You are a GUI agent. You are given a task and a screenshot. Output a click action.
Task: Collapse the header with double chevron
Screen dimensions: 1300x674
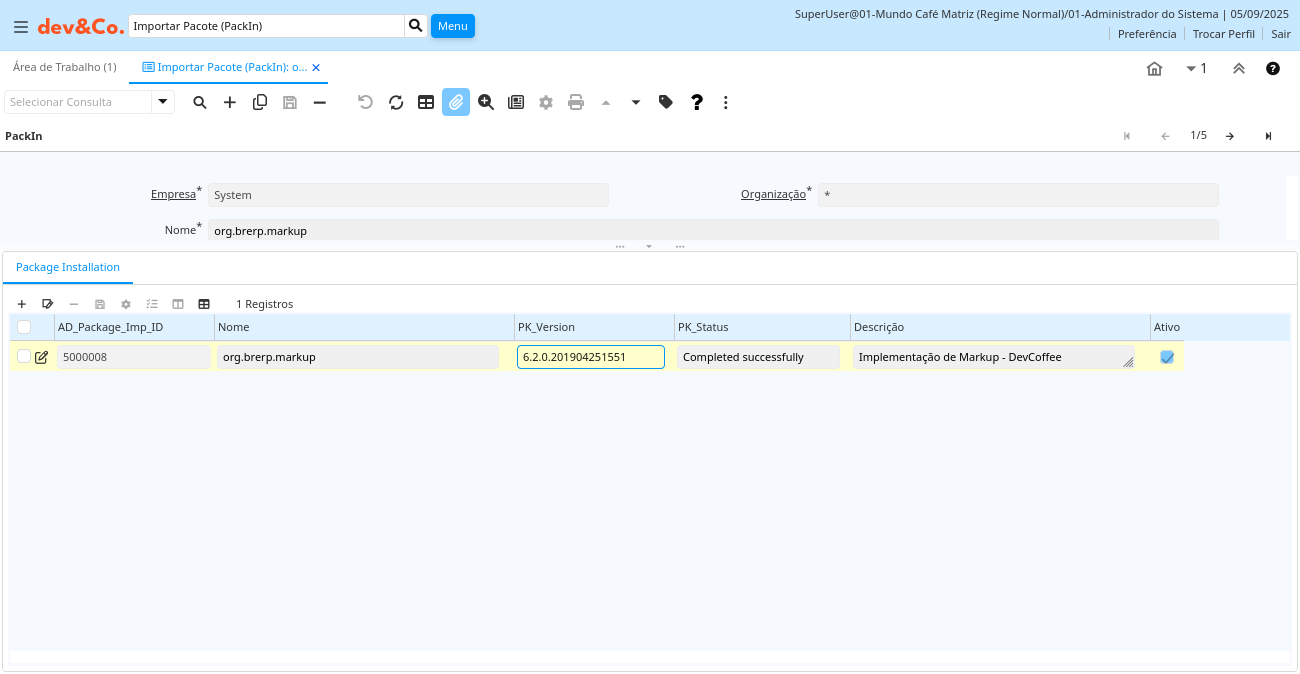click(x=1238, y=68)
